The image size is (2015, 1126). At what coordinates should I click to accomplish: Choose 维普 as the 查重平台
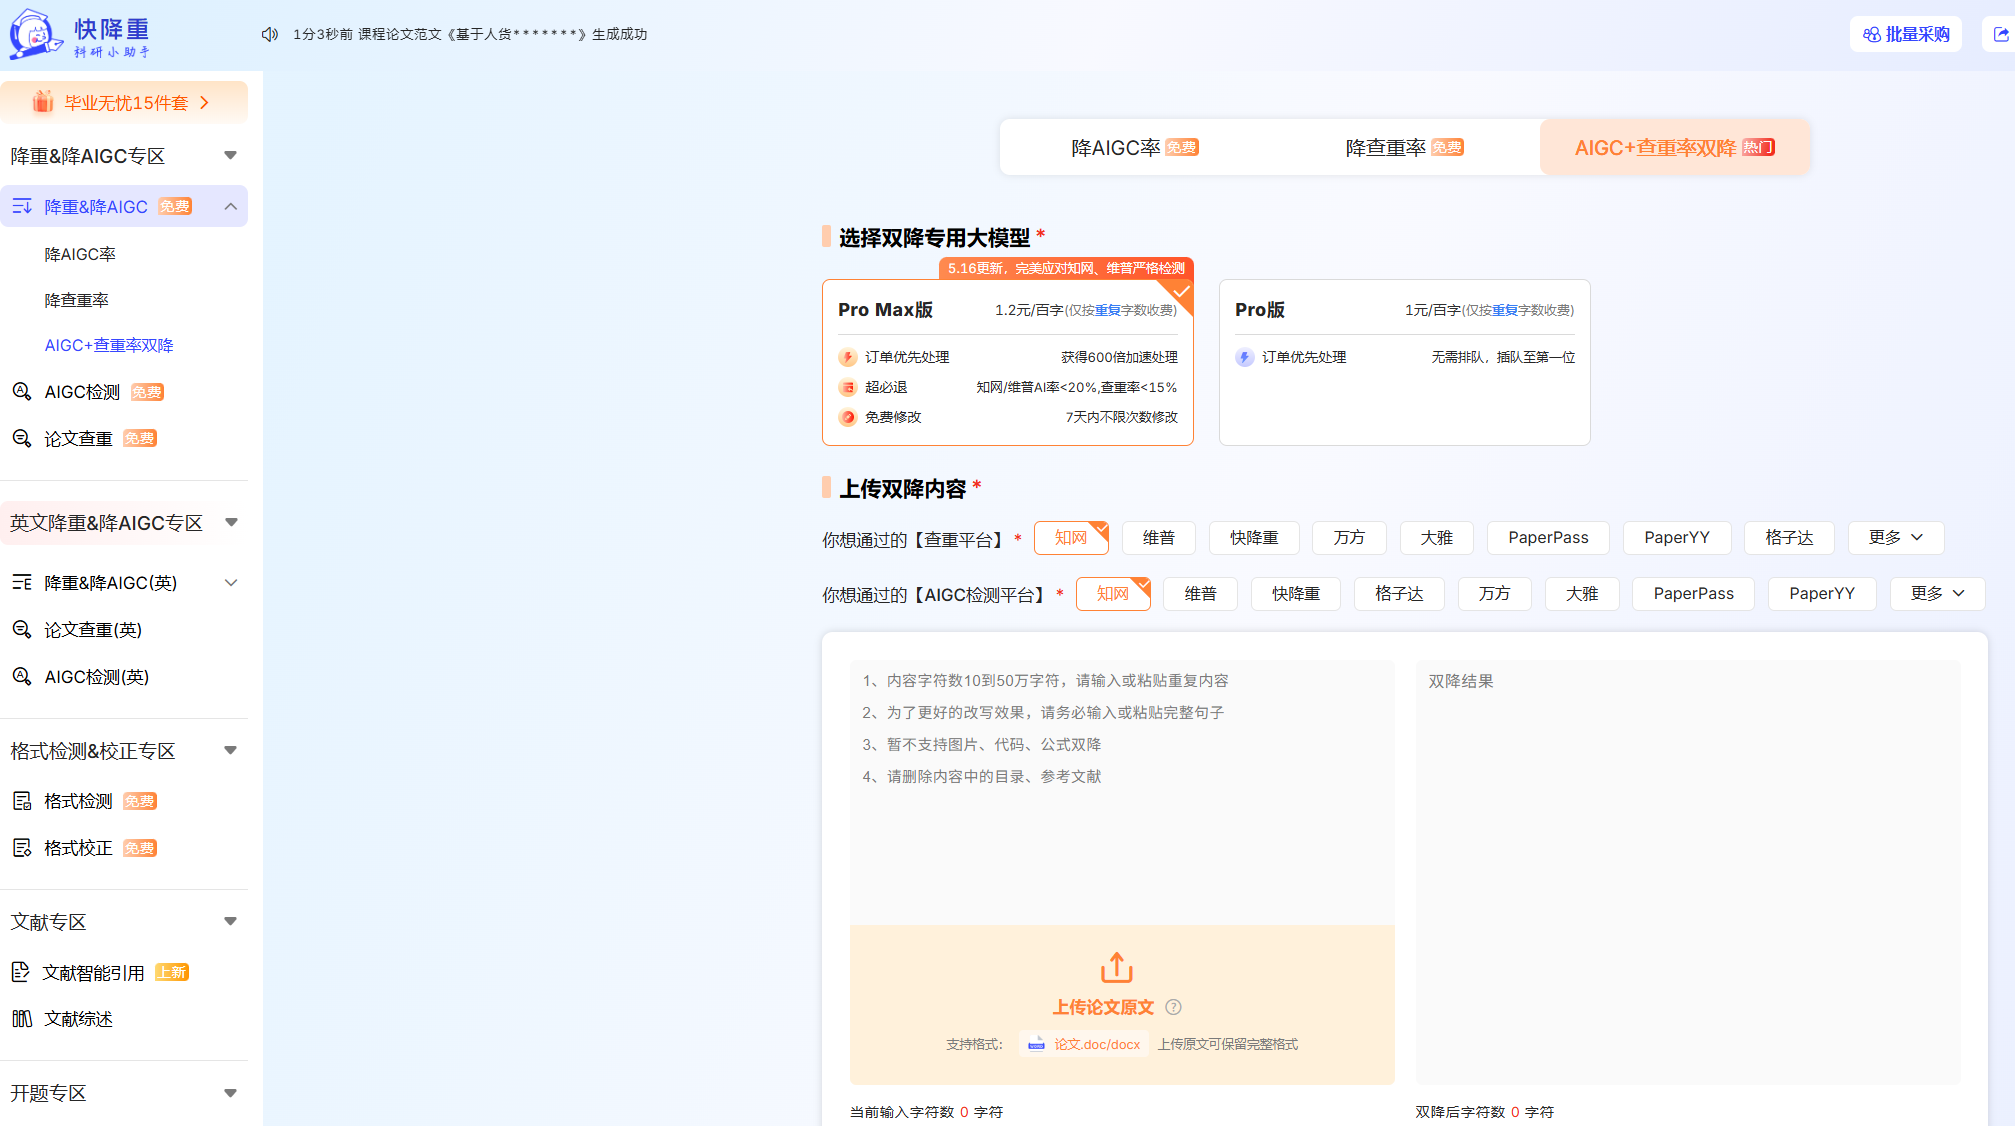[1159, 538]
